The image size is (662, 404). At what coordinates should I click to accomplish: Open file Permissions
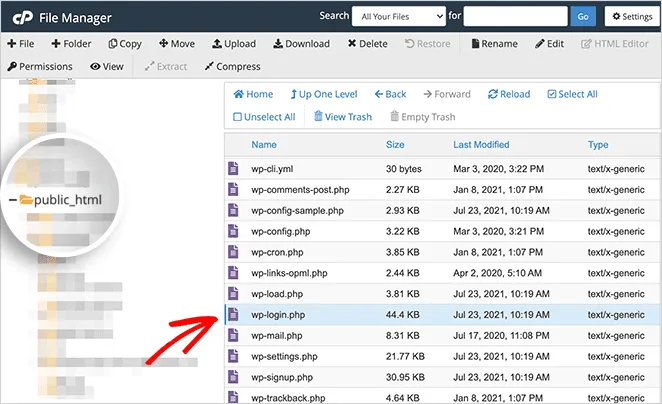[x=40, y=66]
